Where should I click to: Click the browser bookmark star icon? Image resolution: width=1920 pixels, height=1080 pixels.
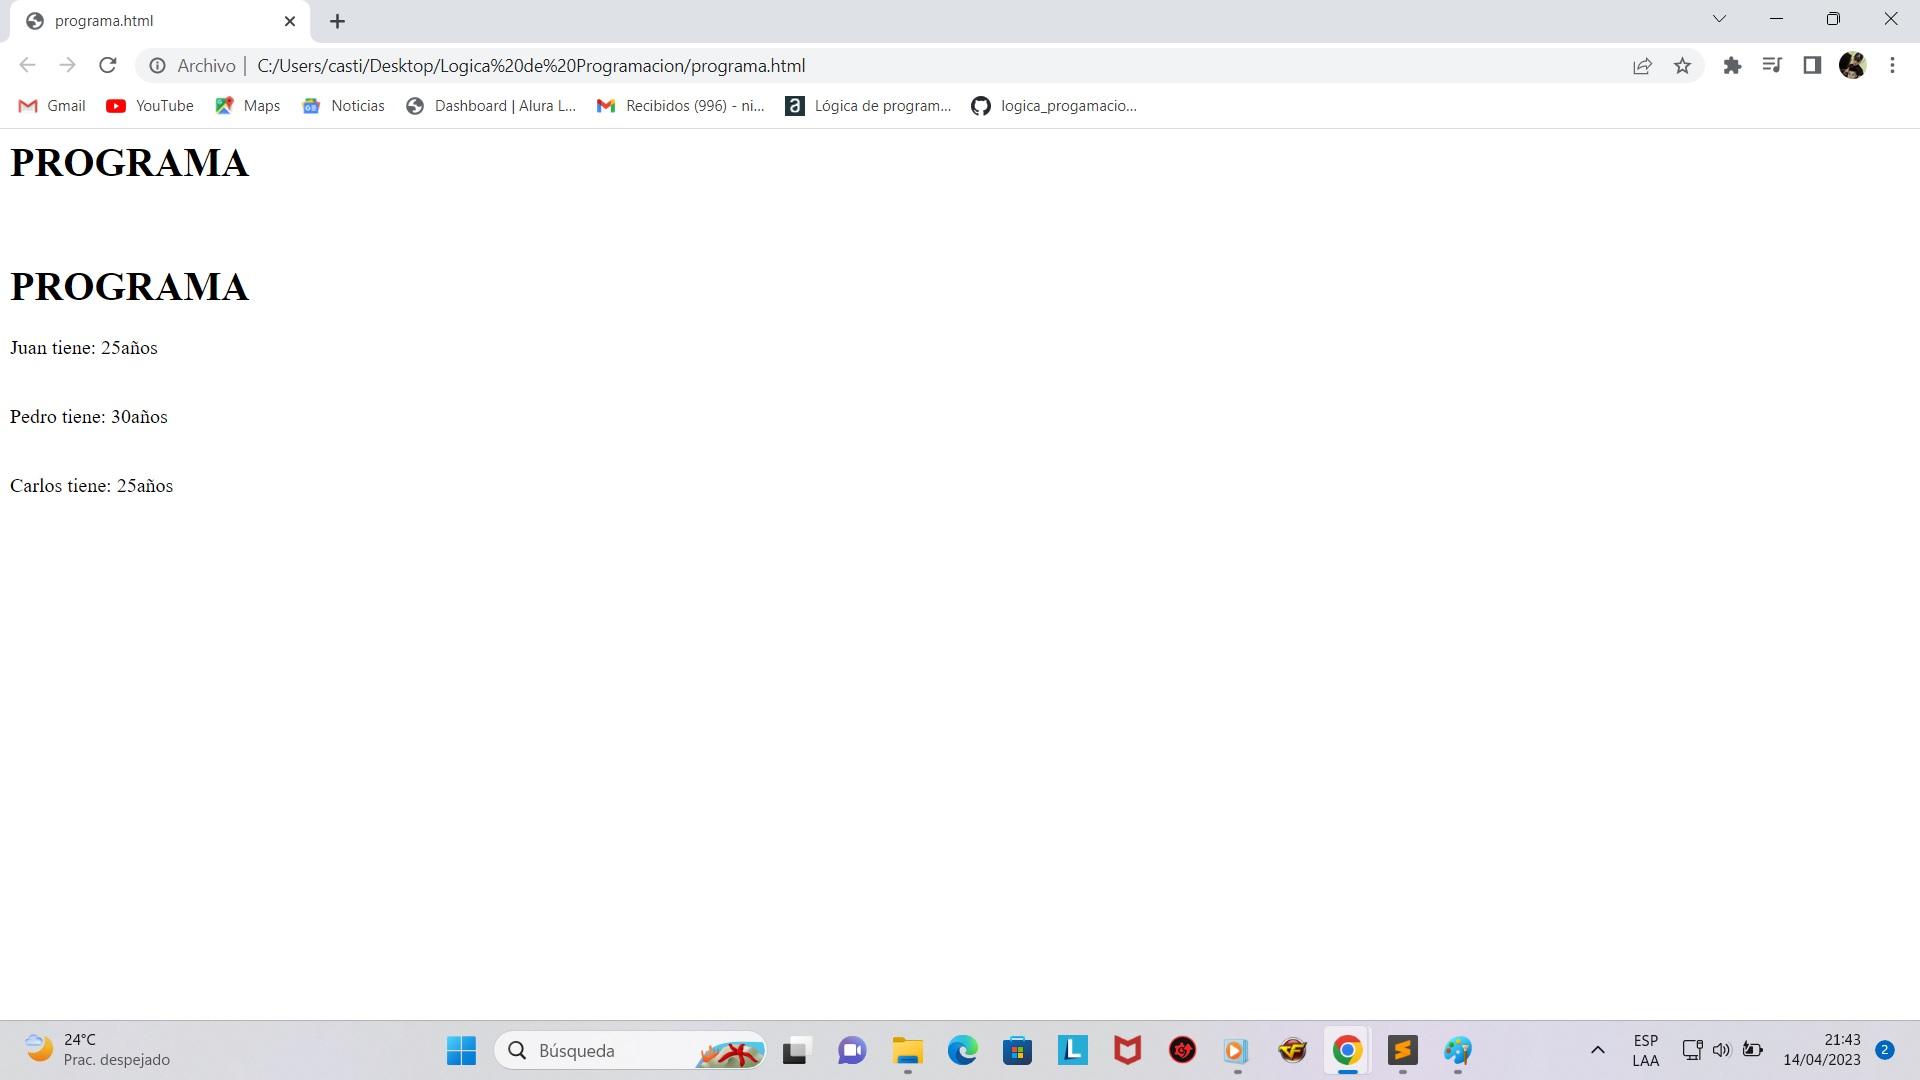(x=1683, y=65)
